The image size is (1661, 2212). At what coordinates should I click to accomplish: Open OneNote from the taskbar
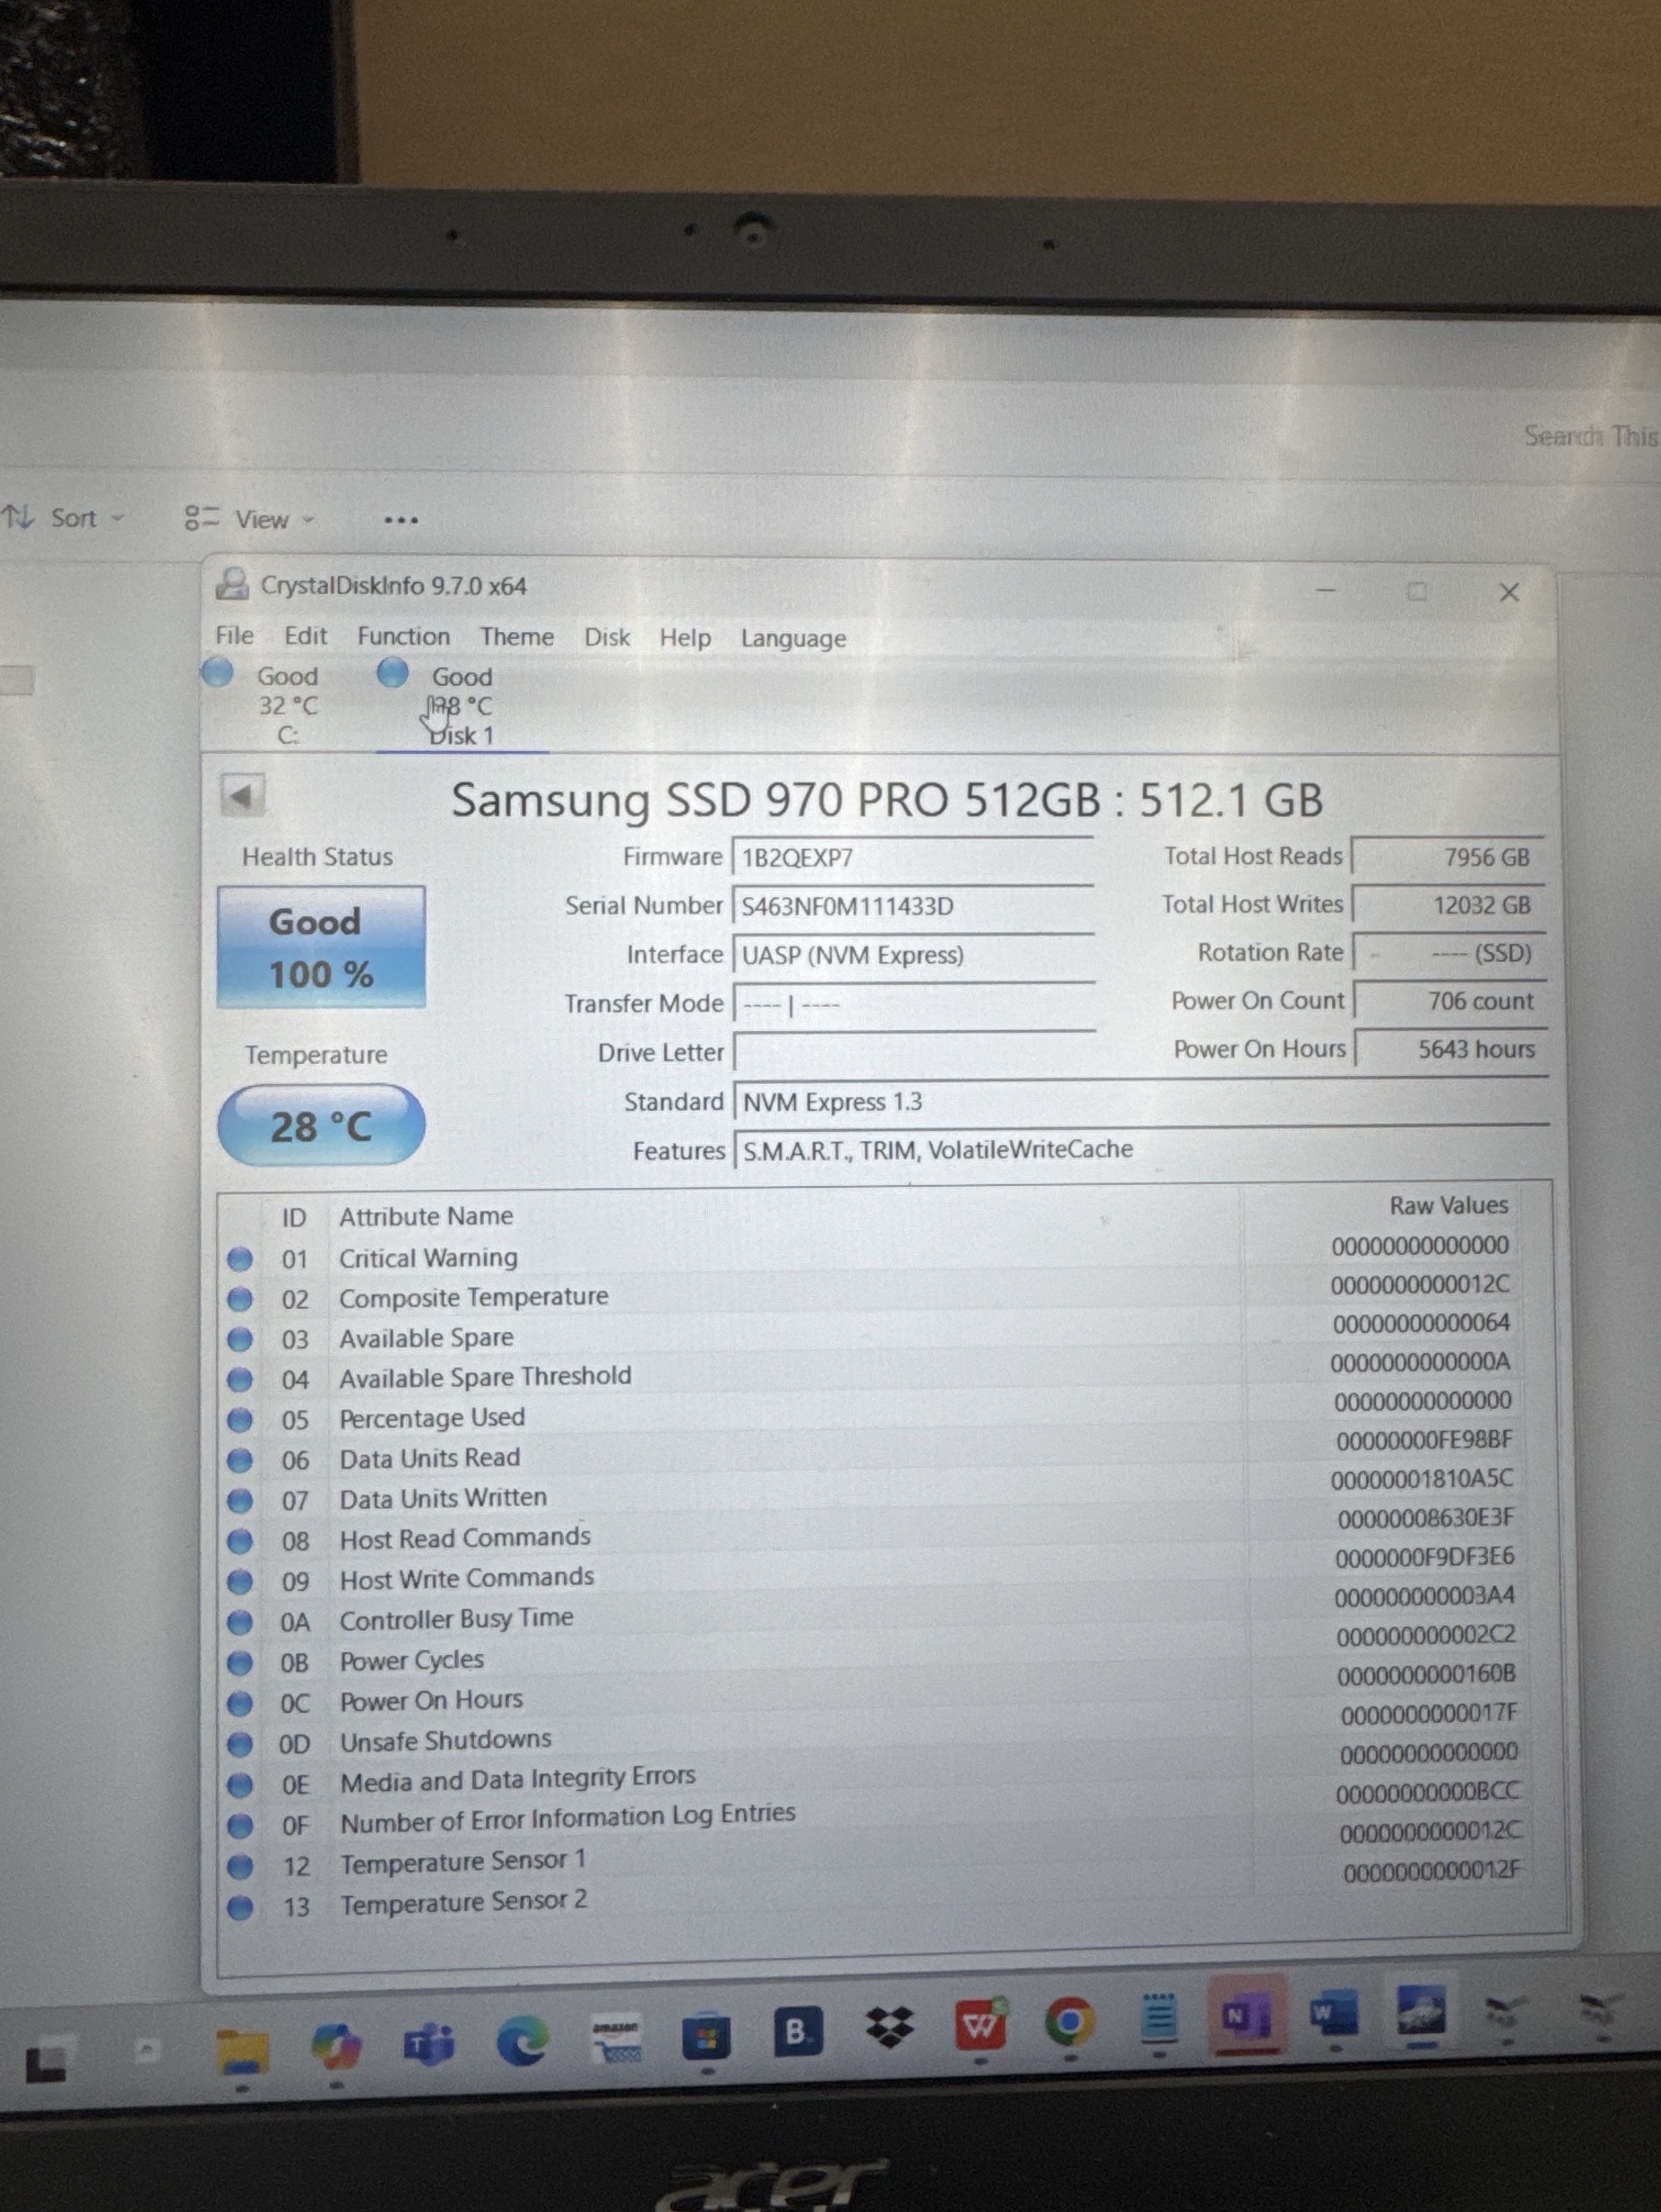(1246, 2015)
